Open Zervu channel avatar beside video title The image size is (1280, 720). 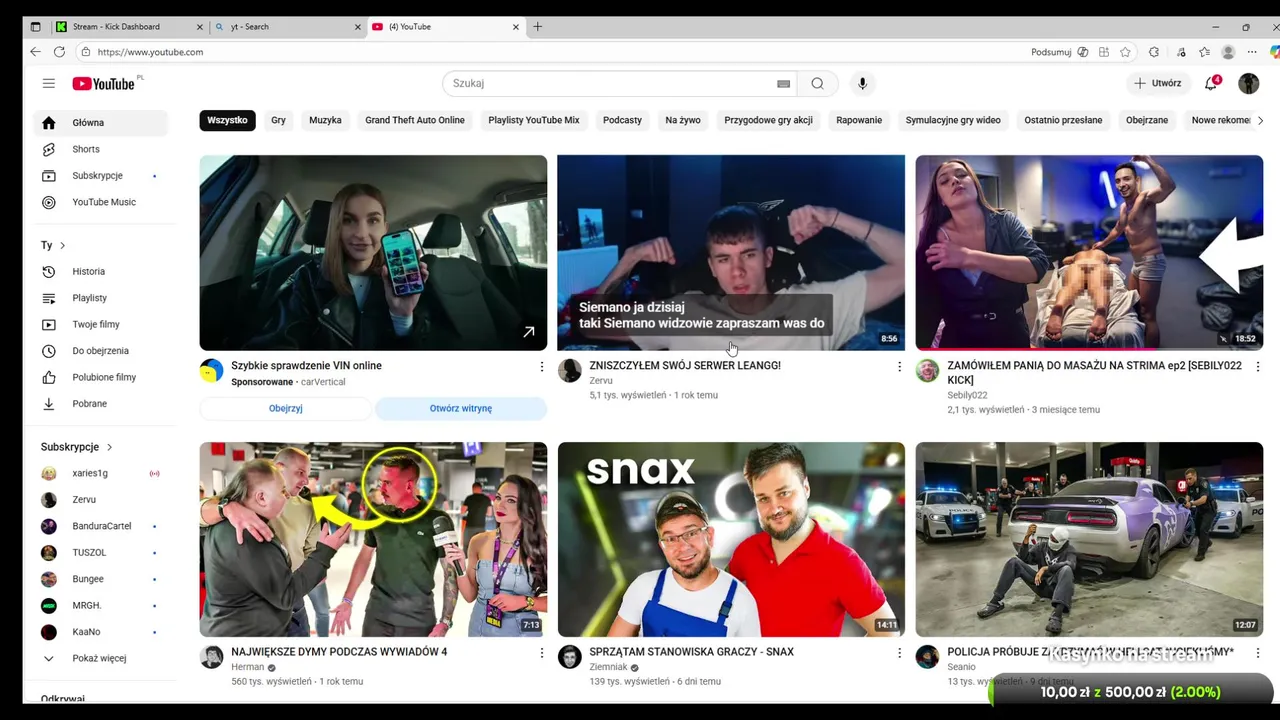coord(570,371)
